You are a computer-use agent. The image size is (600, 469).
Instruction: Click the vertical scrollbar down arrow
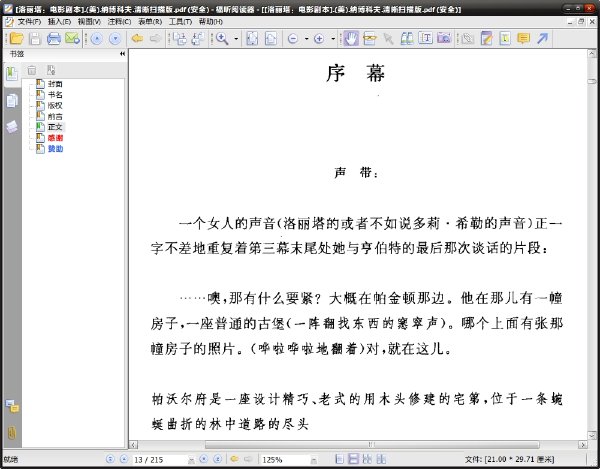[592, 436]
